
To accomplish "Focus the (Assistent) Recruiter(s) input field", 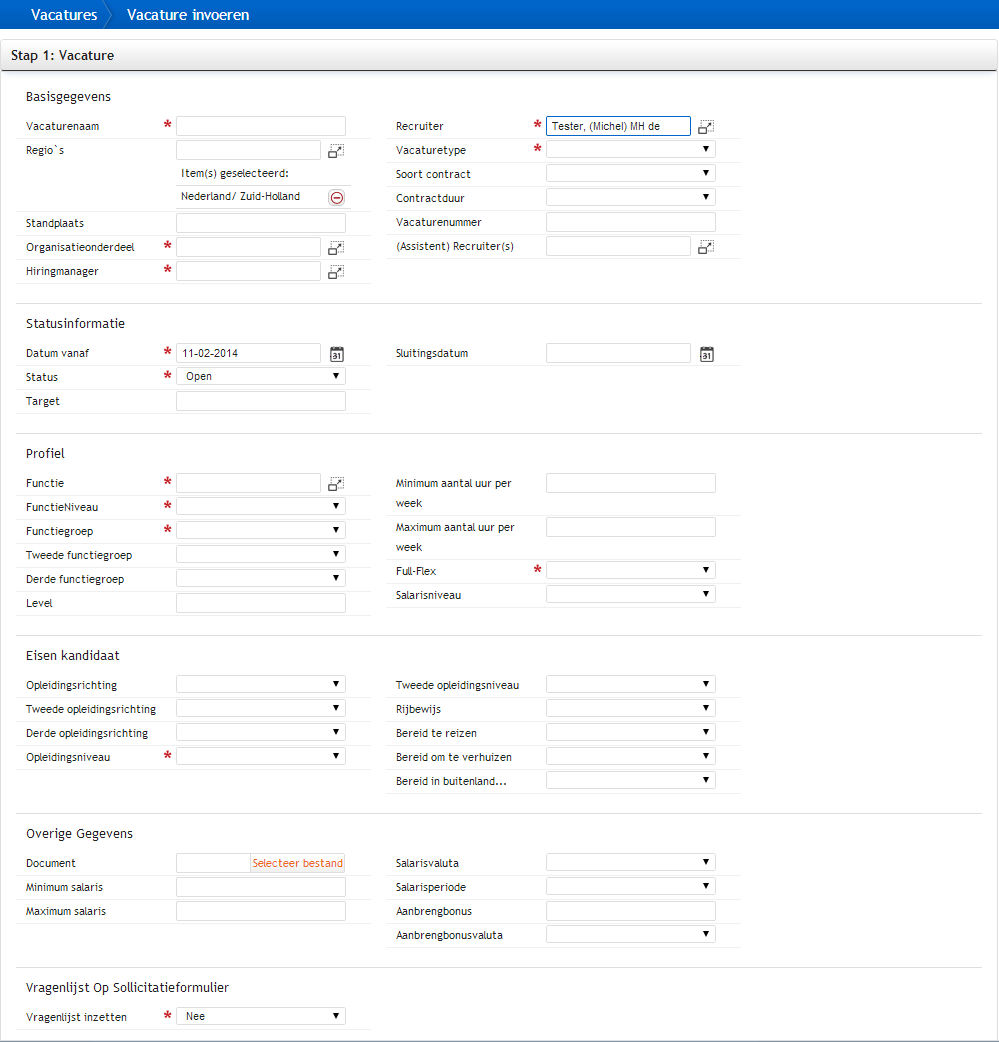I will point(618,246).
